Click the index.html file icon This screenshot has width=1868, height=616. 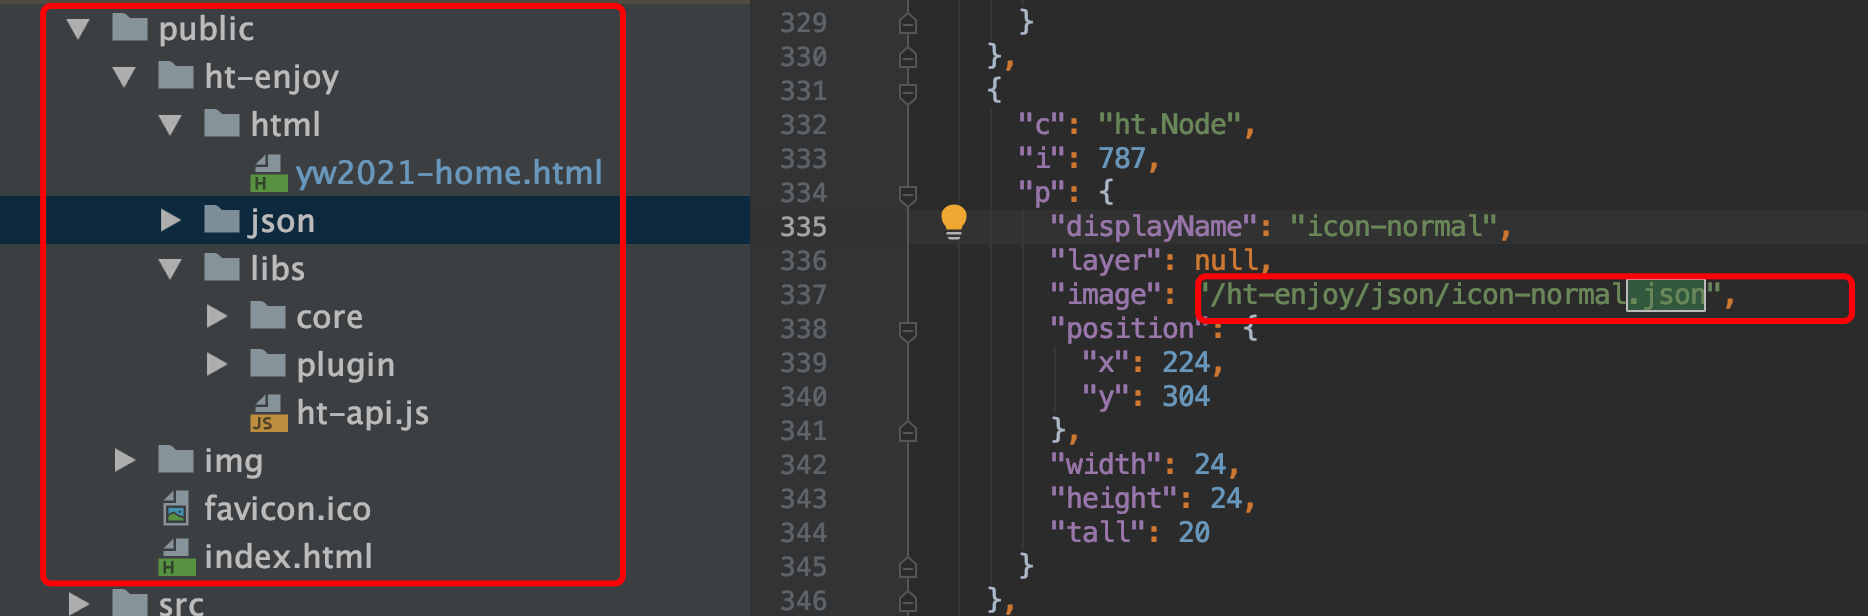point(176,557)
